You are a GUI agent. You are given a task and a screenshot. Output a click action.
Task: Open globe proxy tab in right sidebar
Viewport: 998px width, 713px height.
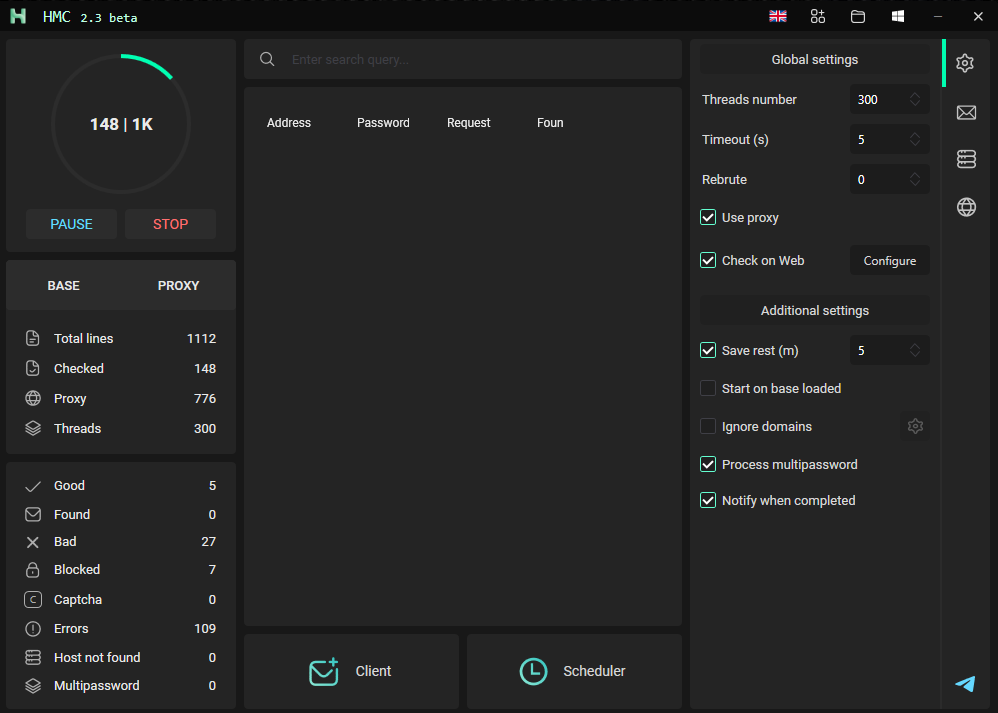pyautogui.click(x=966, y=207)
